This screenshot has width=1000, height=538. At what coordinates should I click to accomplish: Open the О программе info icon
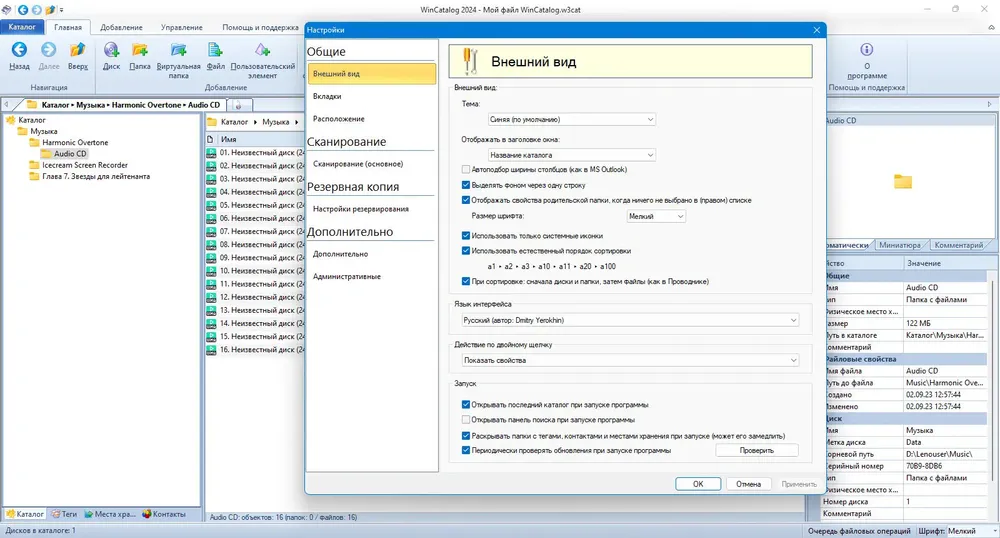point(866,50)
